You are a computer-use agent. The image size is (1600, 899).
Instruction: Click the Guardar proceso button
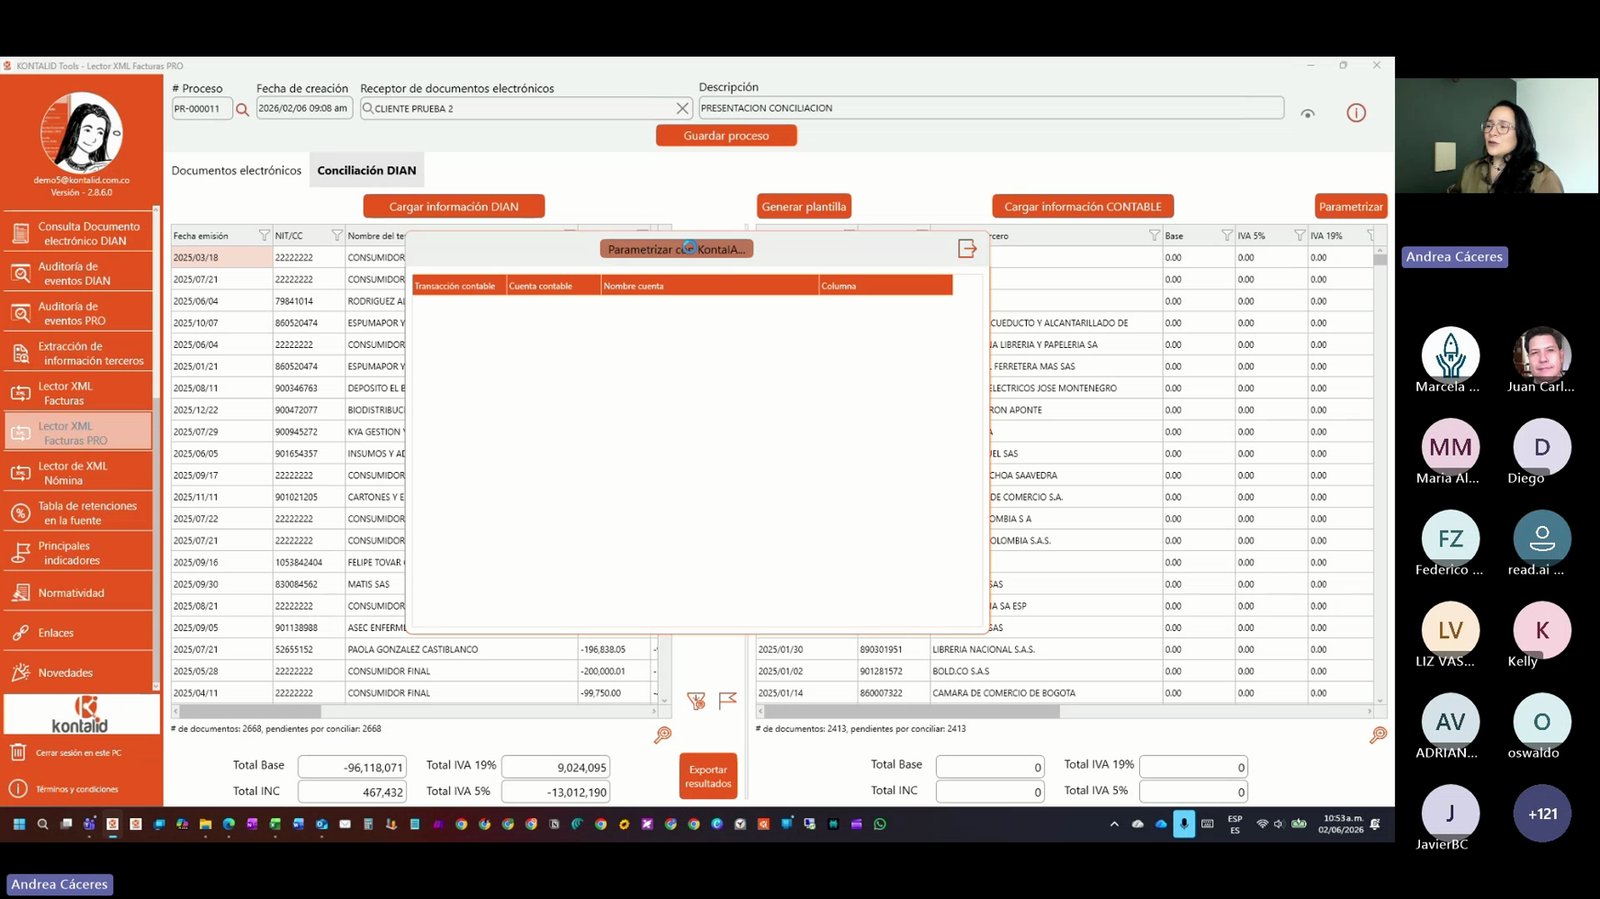[x=726, y=135]
